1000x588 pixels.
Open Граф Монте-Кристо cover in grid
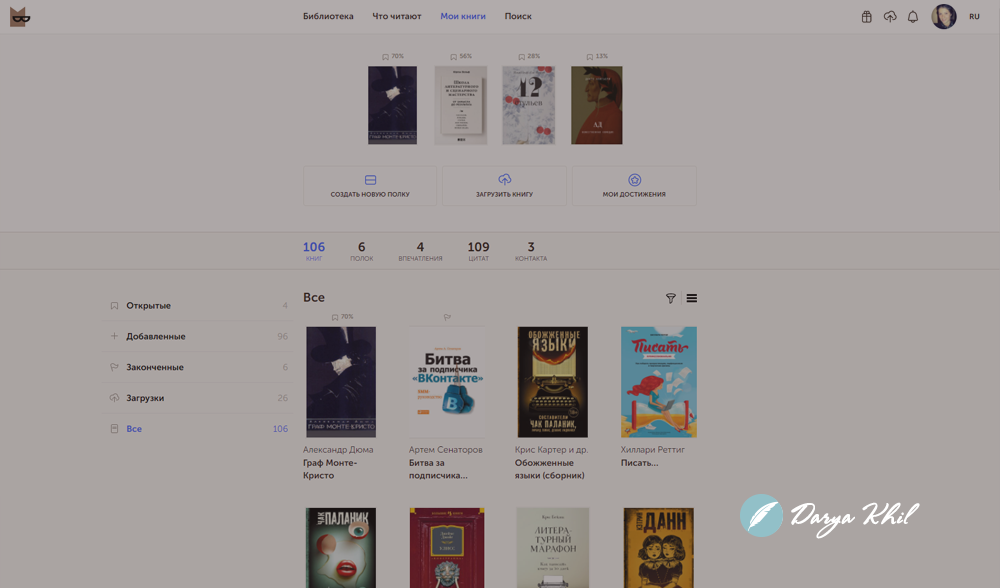341,382
